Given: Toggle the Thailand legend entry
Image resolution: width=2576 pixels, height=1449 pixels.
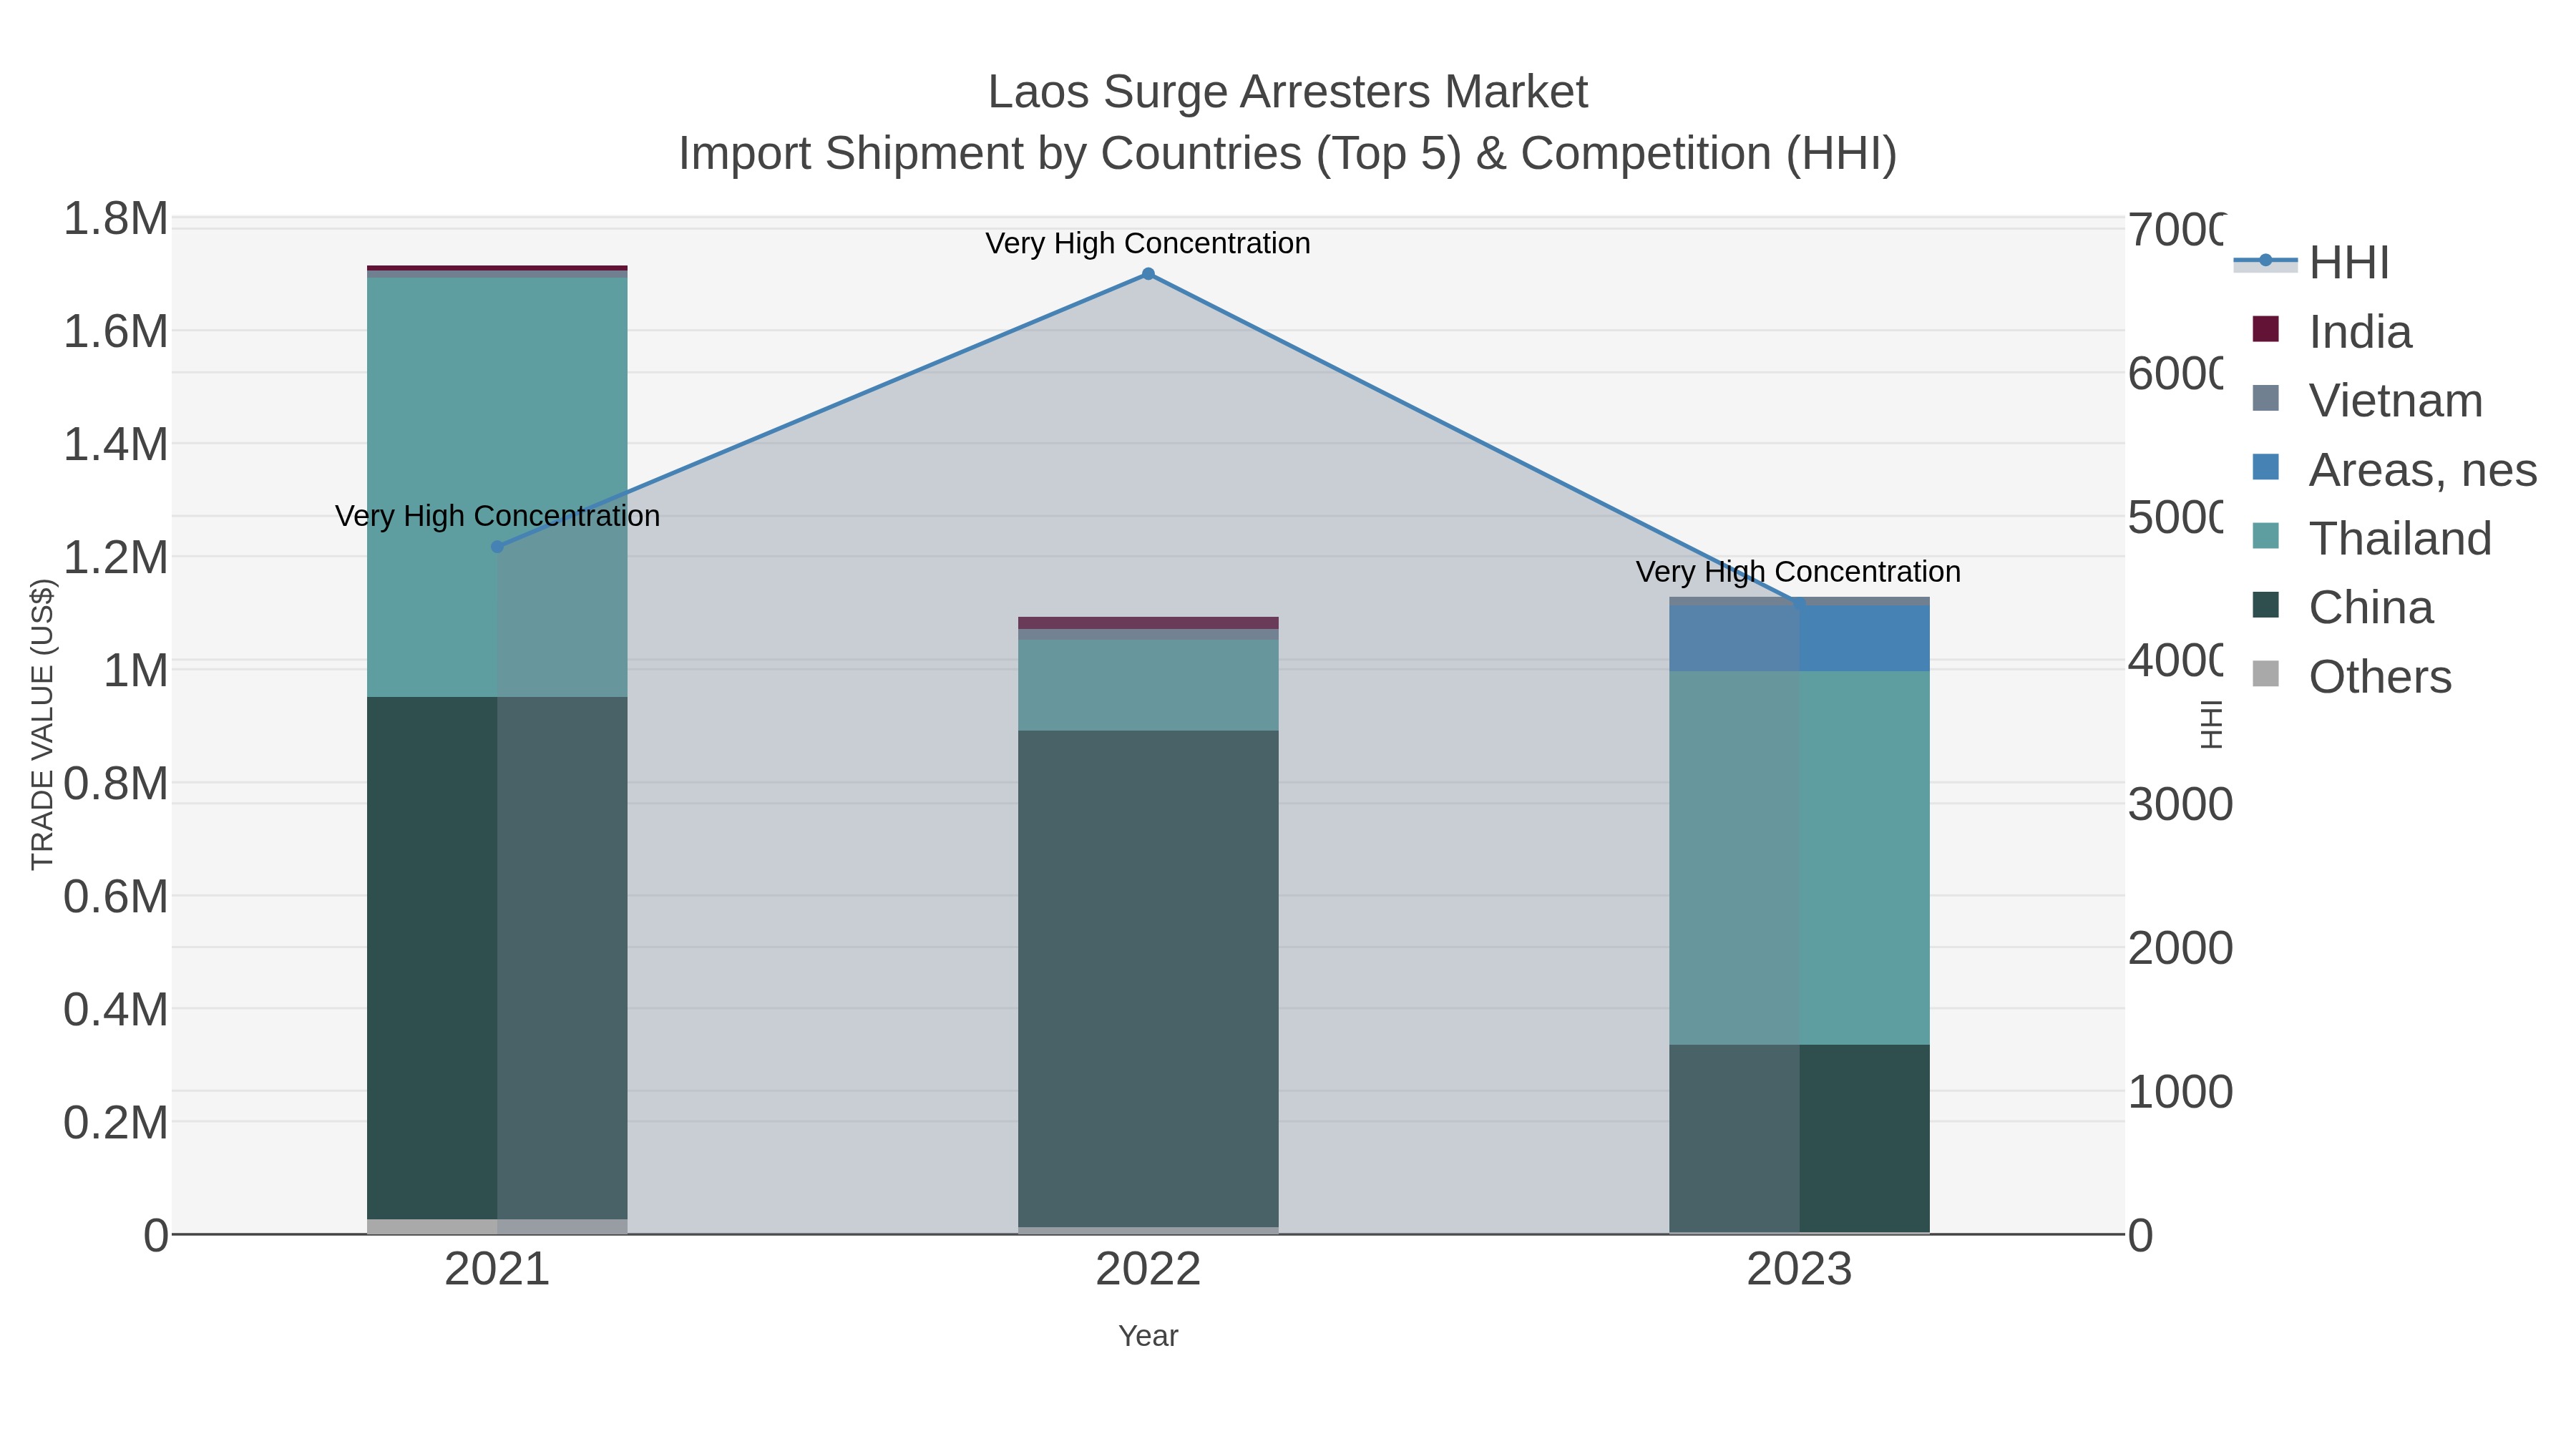Looking at the screenshot, I should pos(2371,538).
